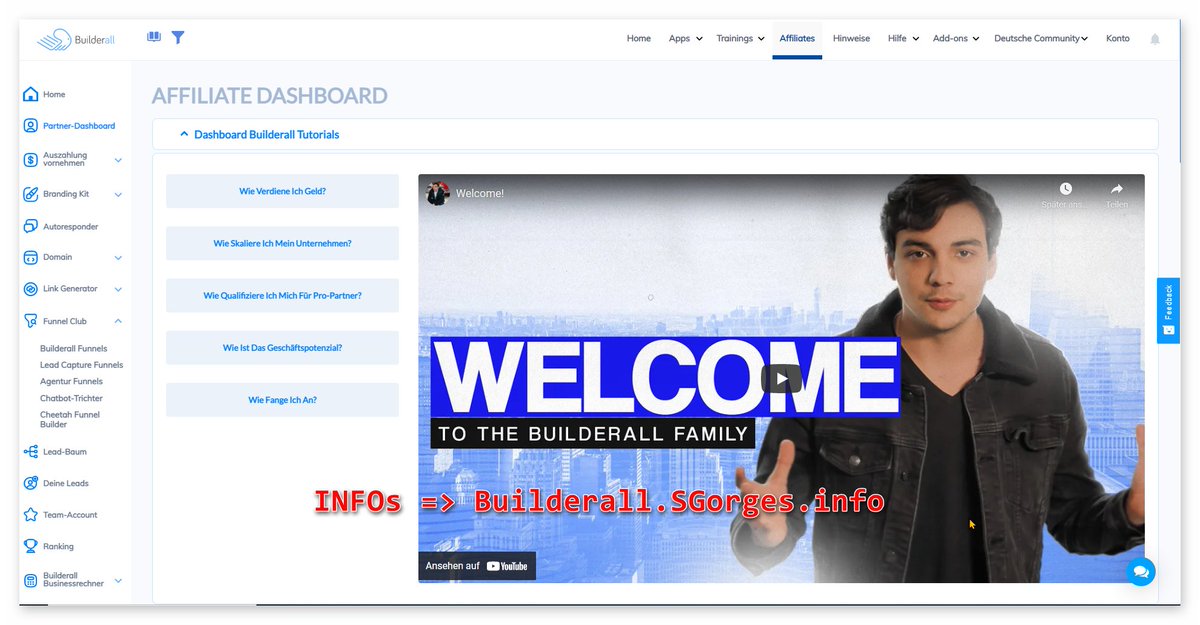The width and height of the screenshot is (1200, 625).
Task: Open the chat bubble icon
Action: coord(1141,572)
